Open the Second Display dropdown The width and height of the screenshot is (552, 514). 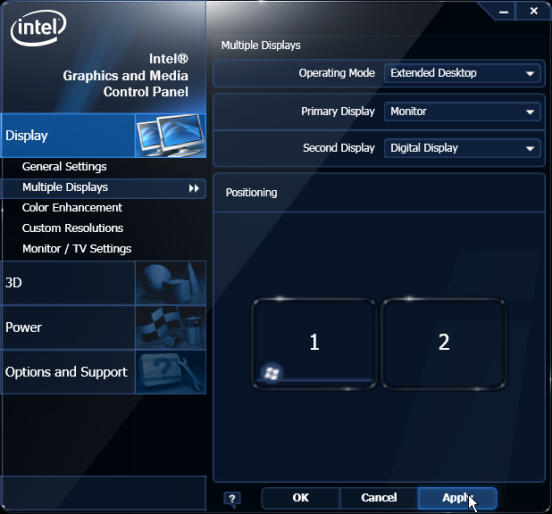[x=462, y=148]
